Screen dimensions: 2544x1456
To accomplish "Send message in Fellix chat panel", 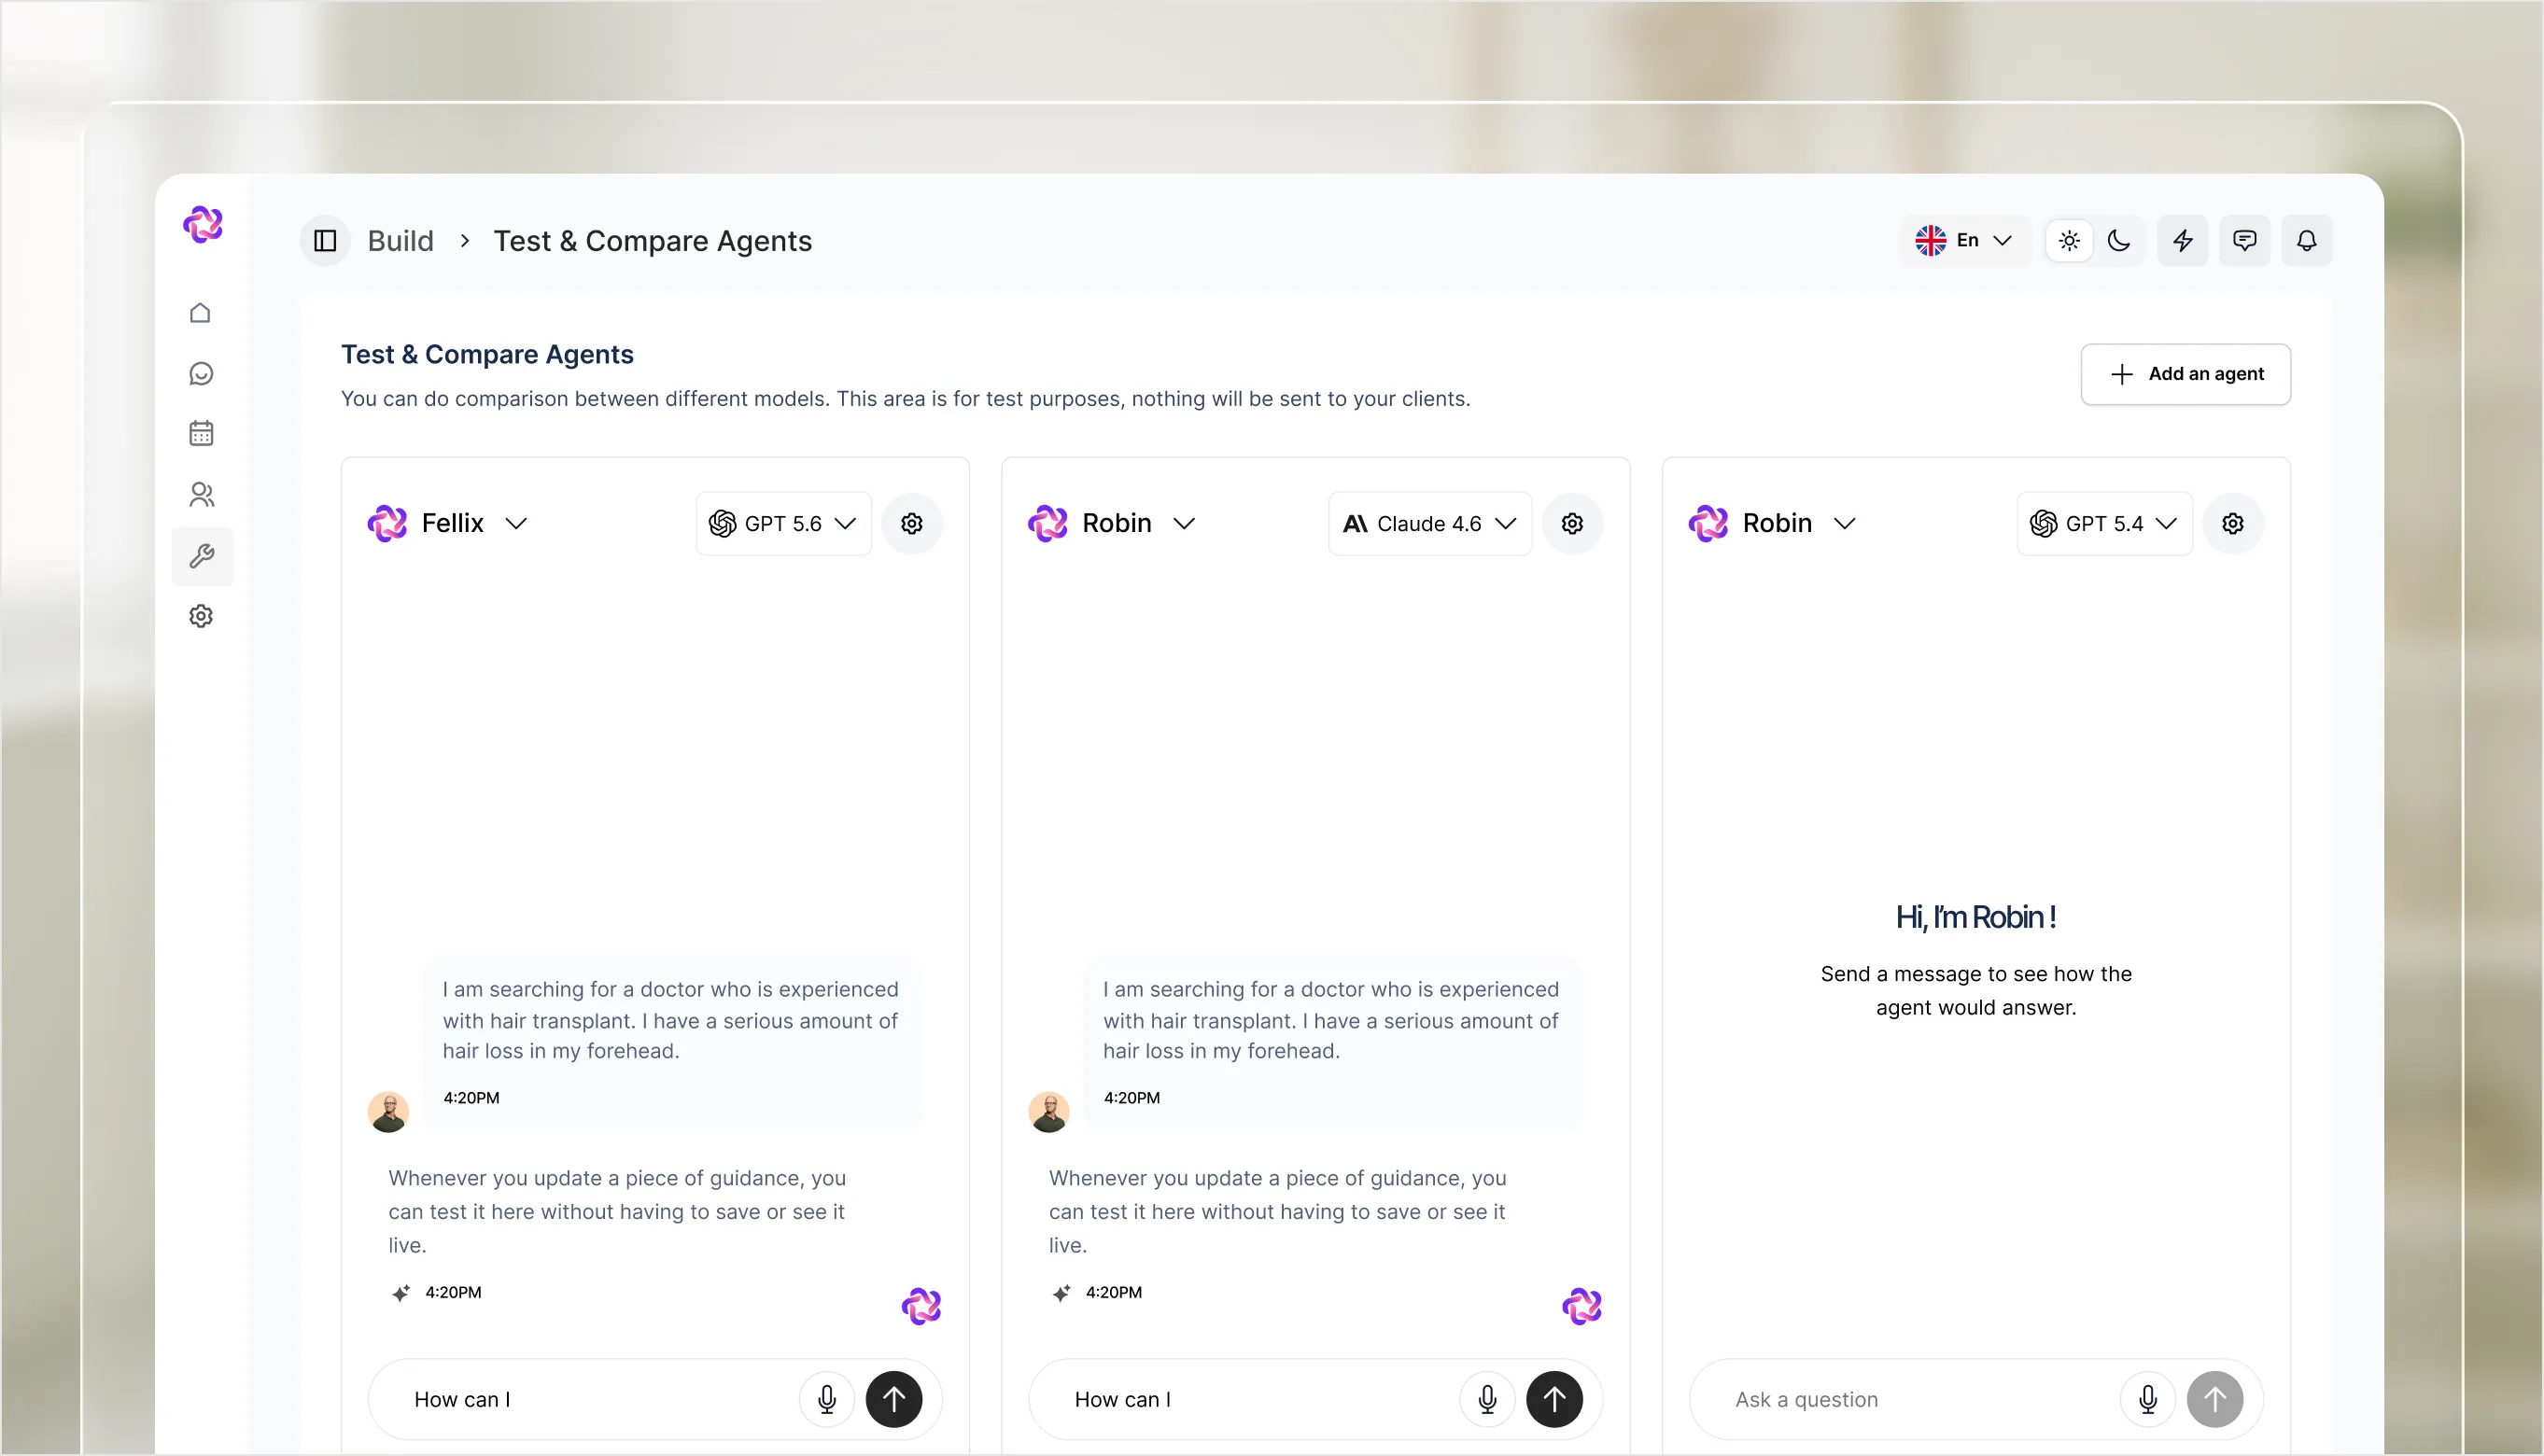I will point(894,1399).
